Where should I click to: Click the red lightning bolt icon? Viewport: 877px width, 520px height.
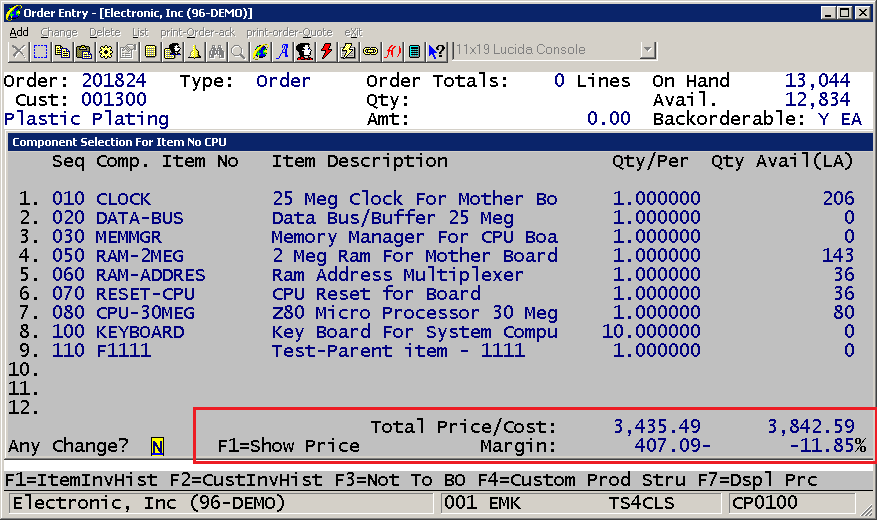(x=326, y=52)
